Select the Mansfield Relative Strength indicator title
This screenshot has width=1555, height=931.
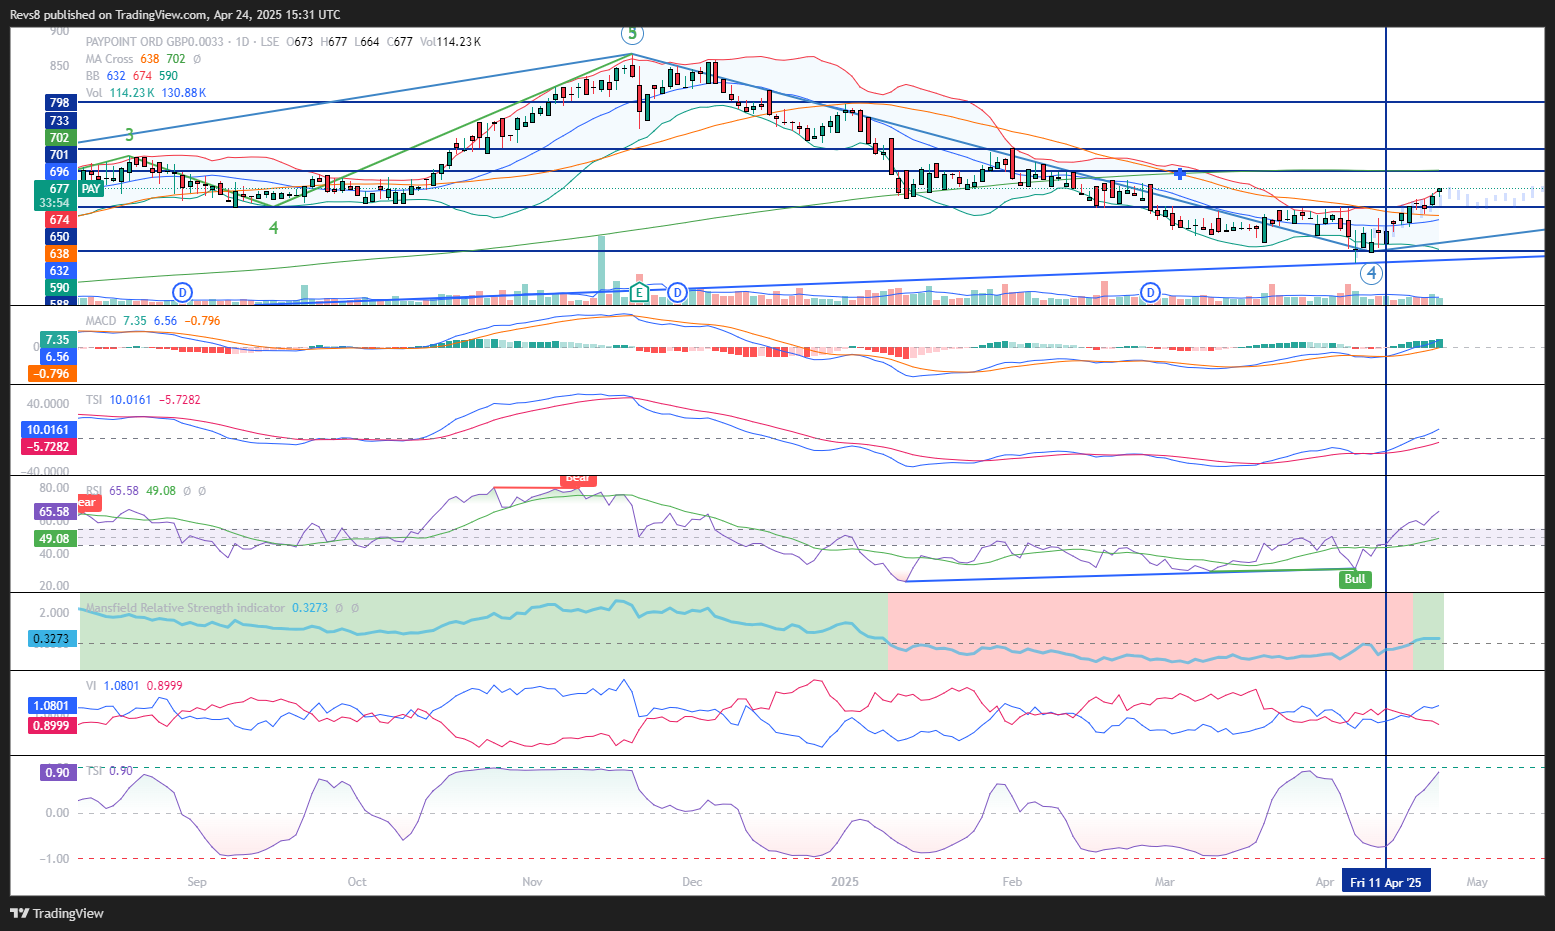click(185, 608)
